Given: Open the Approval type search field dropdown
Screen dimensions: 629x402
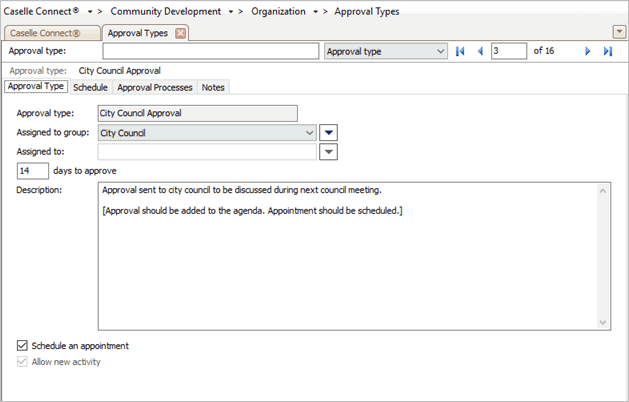Looking at the screenshot, I should (441, 51).
